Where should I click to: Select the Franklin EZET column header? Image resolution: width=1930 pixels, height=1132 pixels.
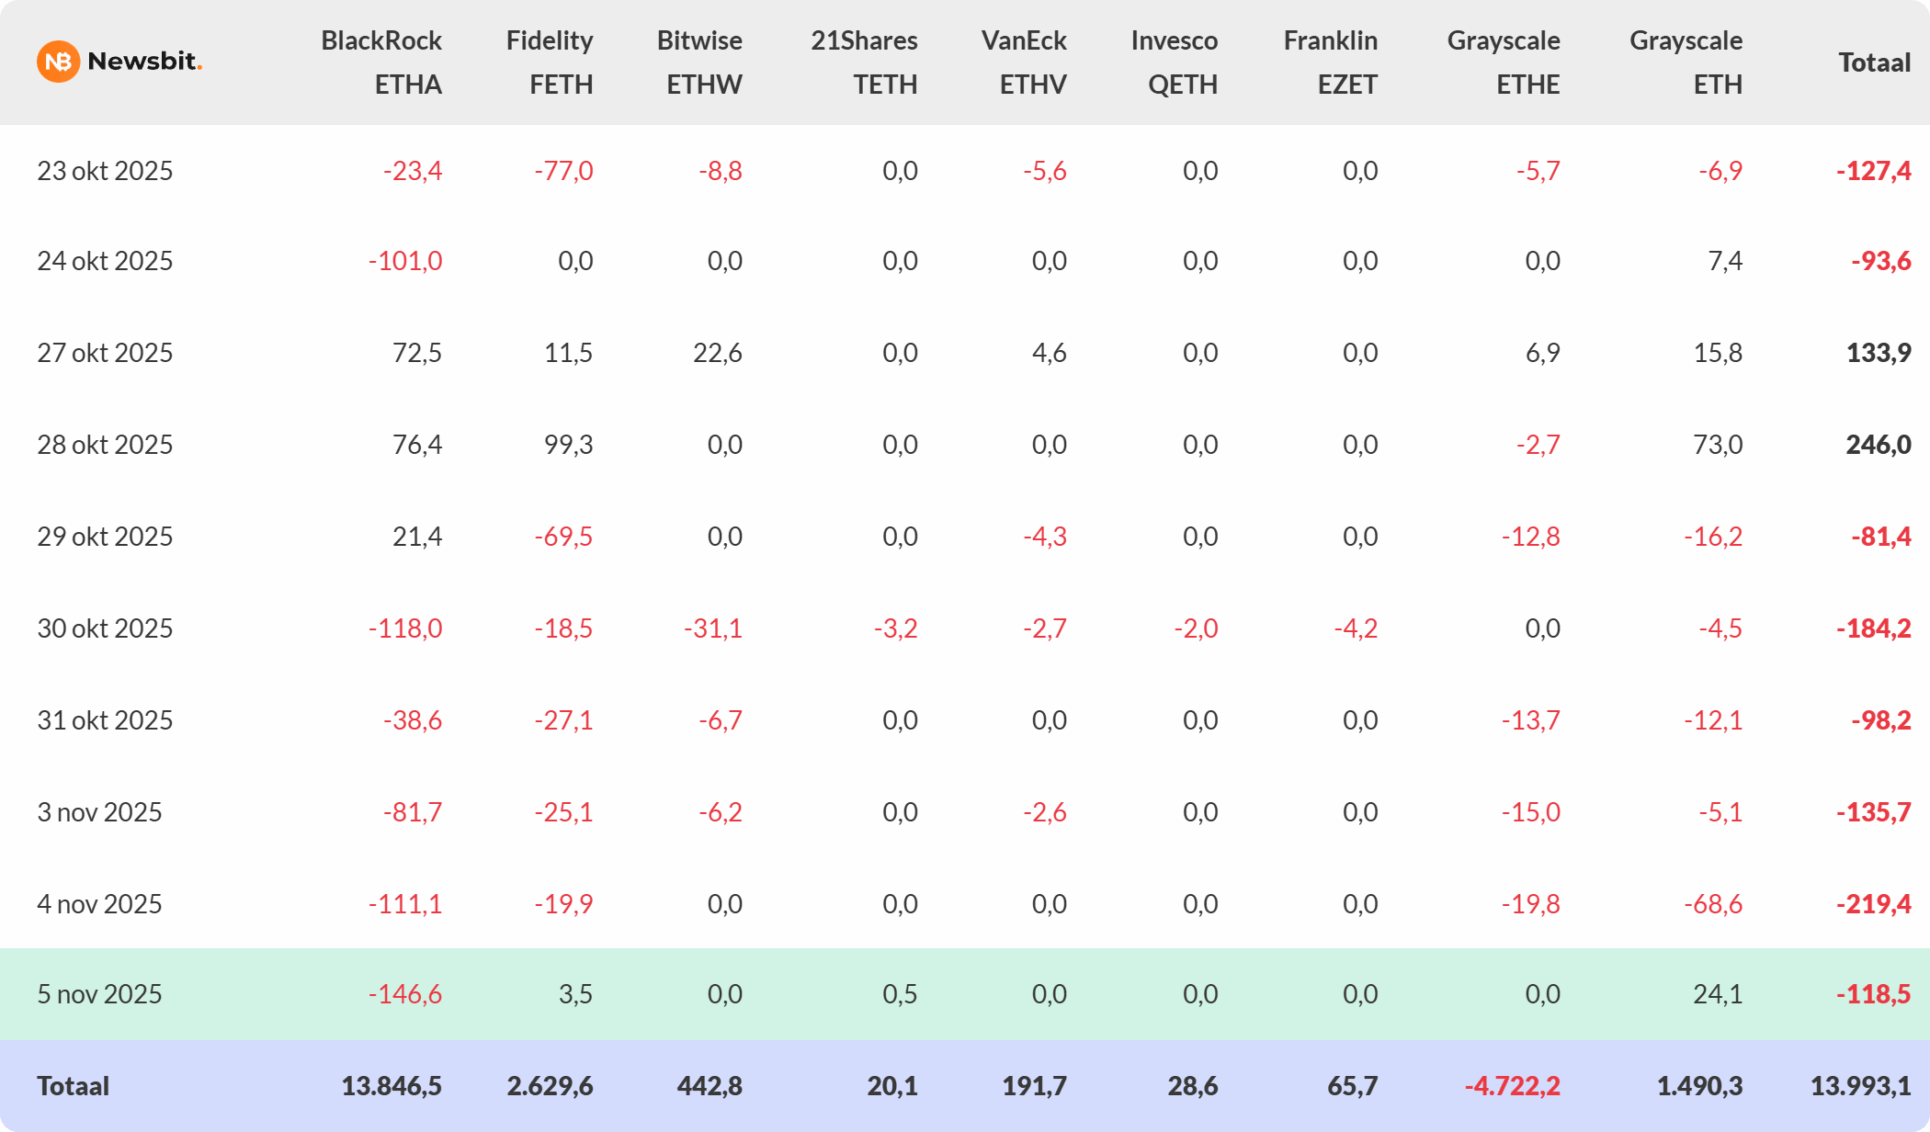coord(1330,62)
